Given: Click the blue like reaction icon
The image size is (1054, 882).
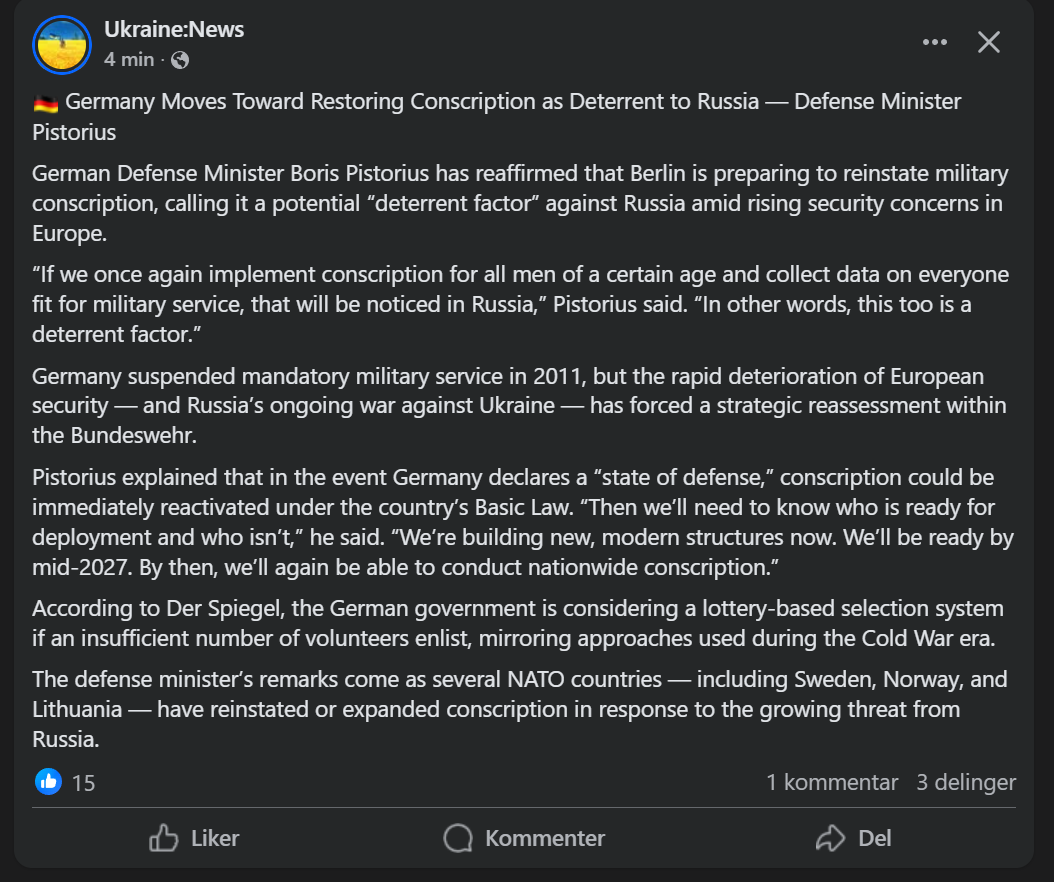Looking at the screenshot, I should coord(48,781).
